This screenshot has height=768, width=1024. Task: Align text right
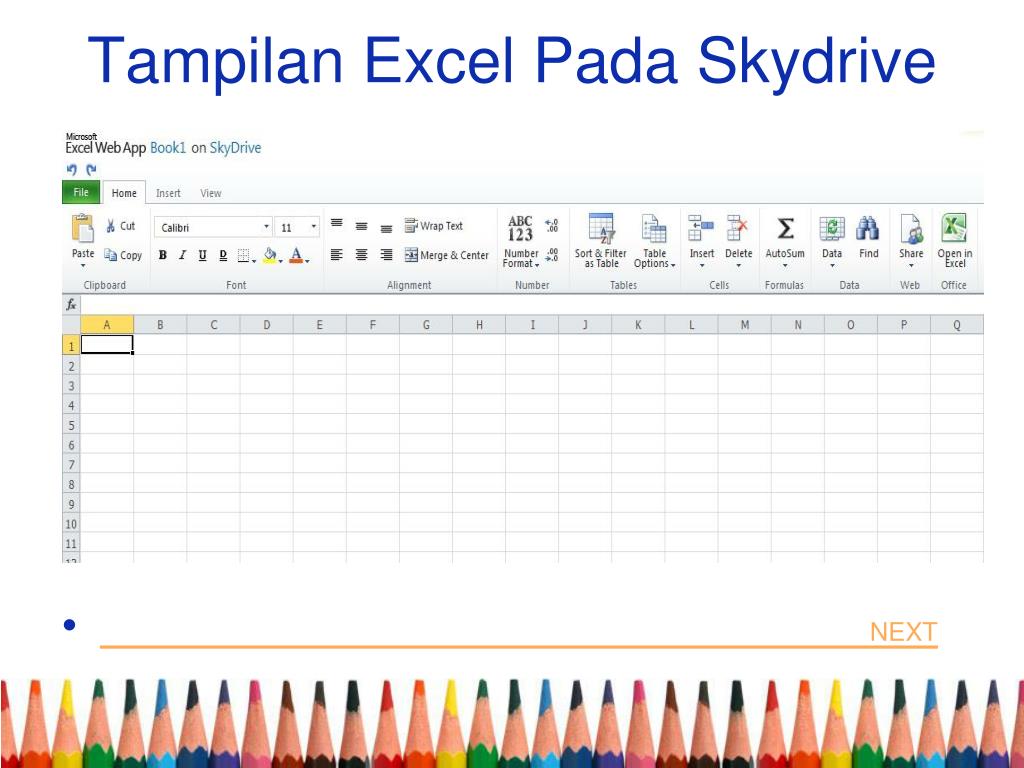tap(387, 255)
